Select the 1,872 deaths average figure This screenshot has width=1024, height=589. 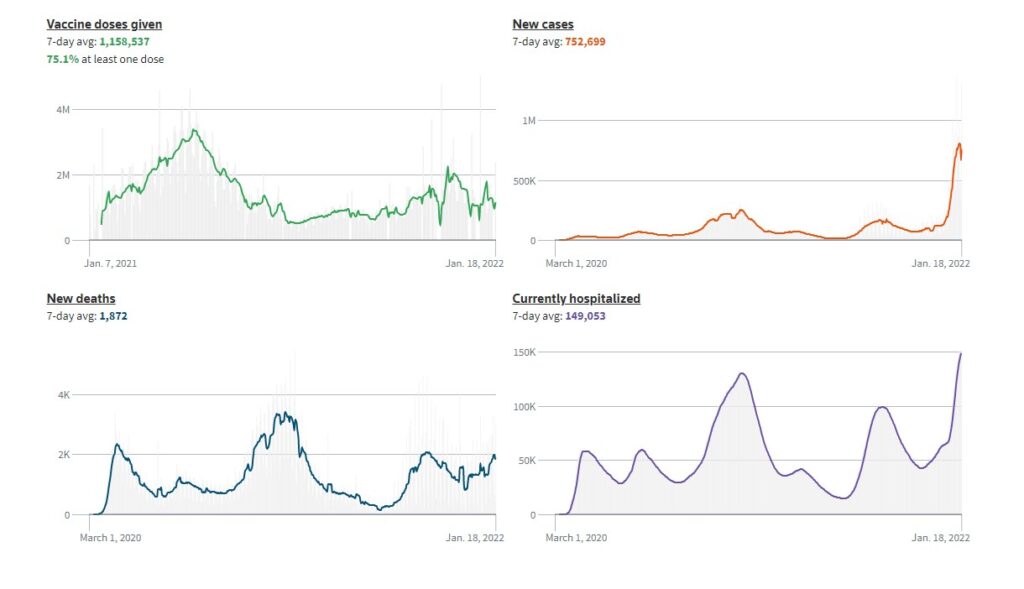coord(113,316)
